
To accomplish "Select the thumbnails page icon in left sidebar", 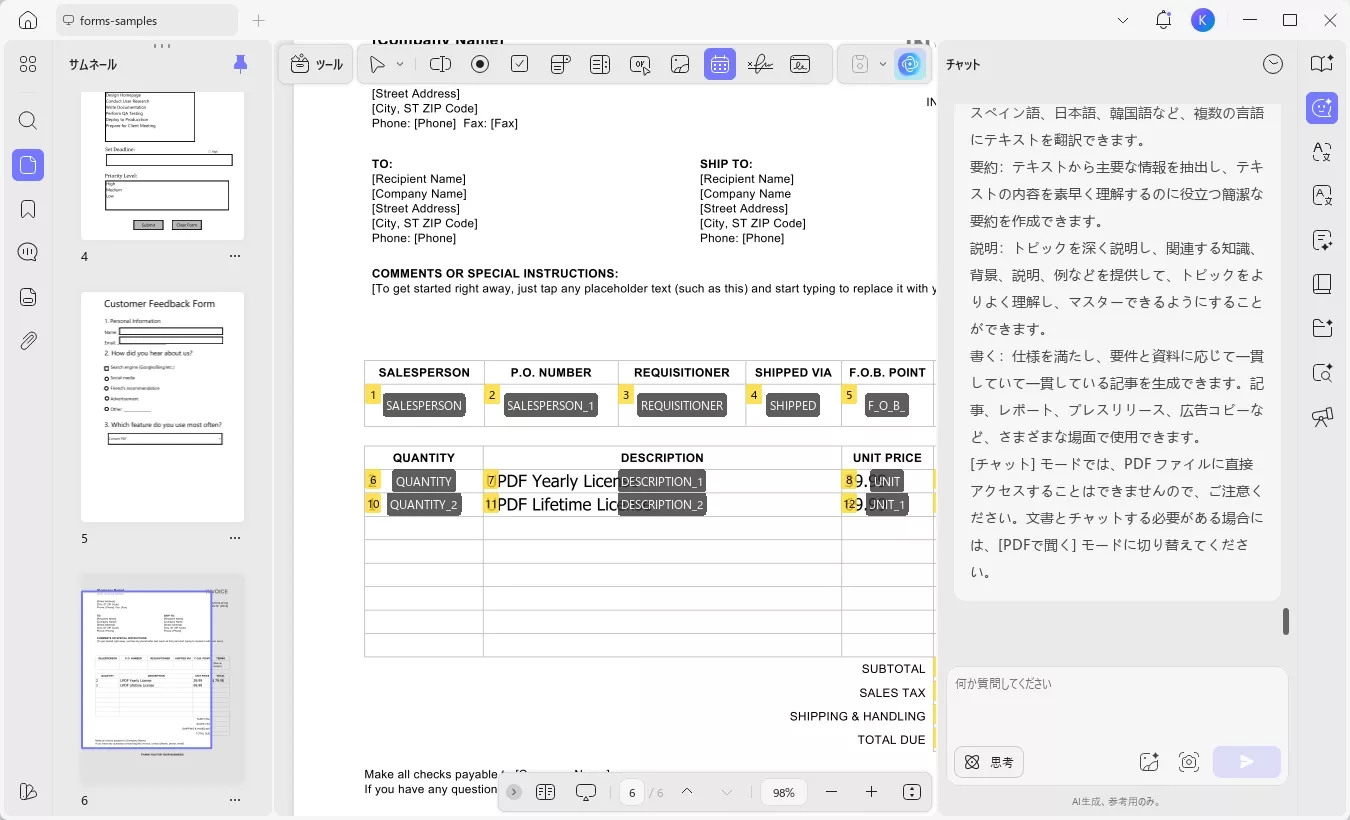I will point(28,165).
